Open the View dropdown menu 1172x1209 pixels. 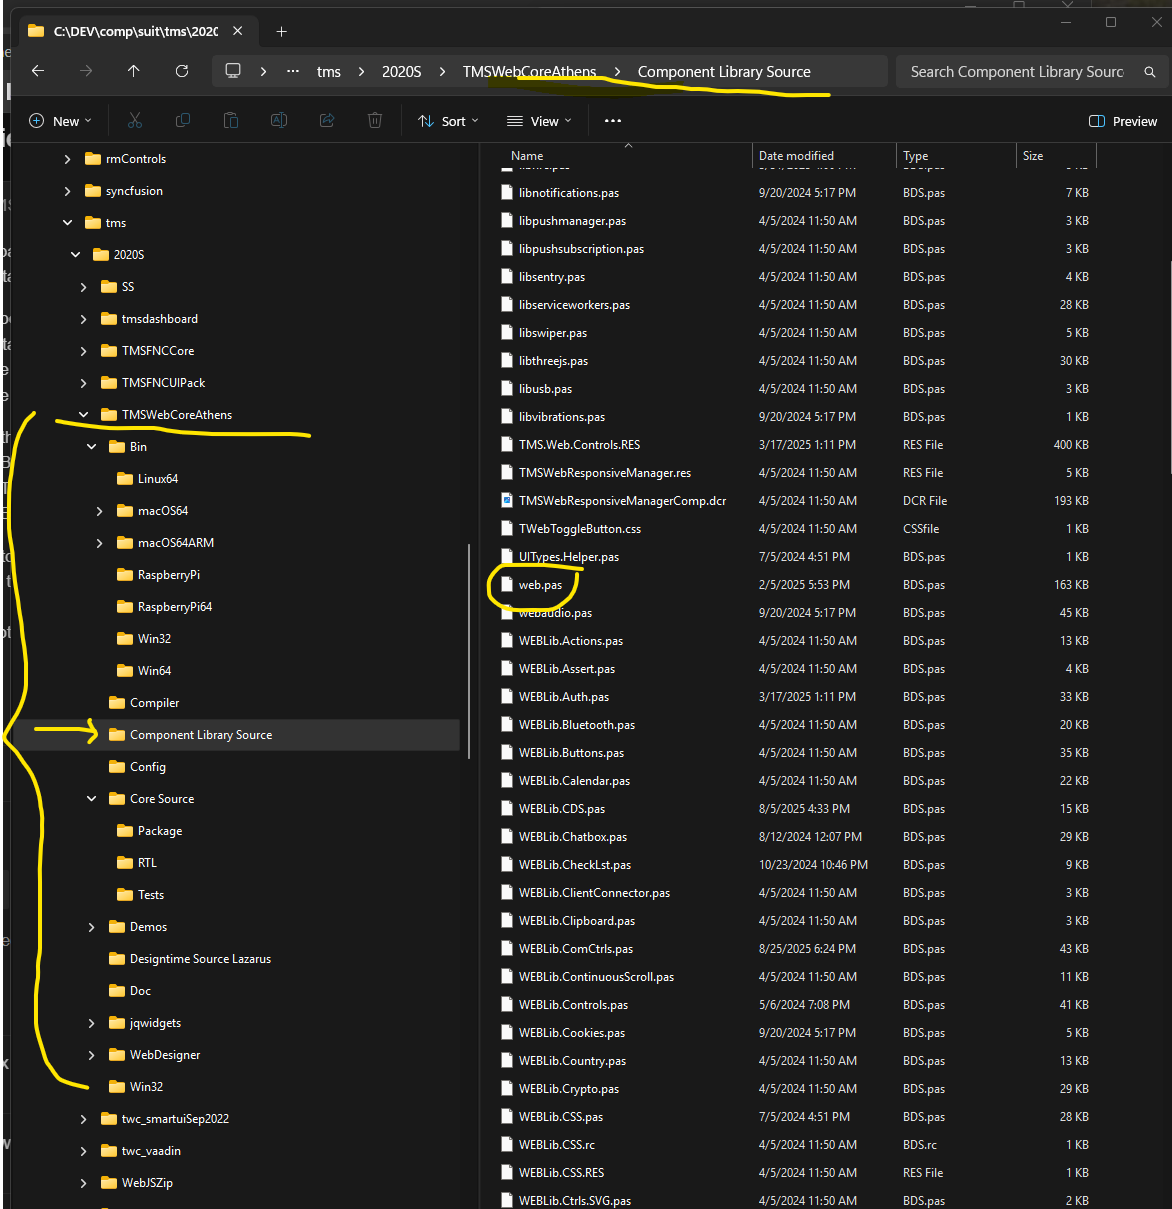(x=539, y=121)
